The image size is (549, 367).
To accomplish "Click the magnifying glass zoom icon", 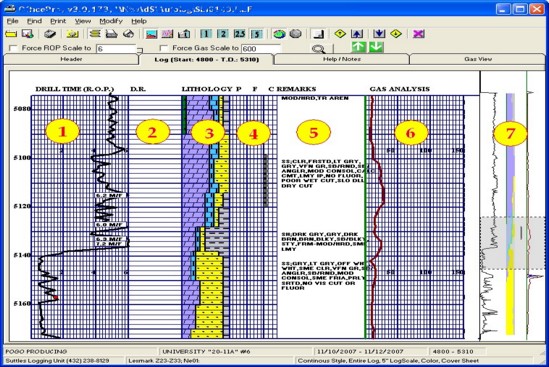I will point(318,49).
